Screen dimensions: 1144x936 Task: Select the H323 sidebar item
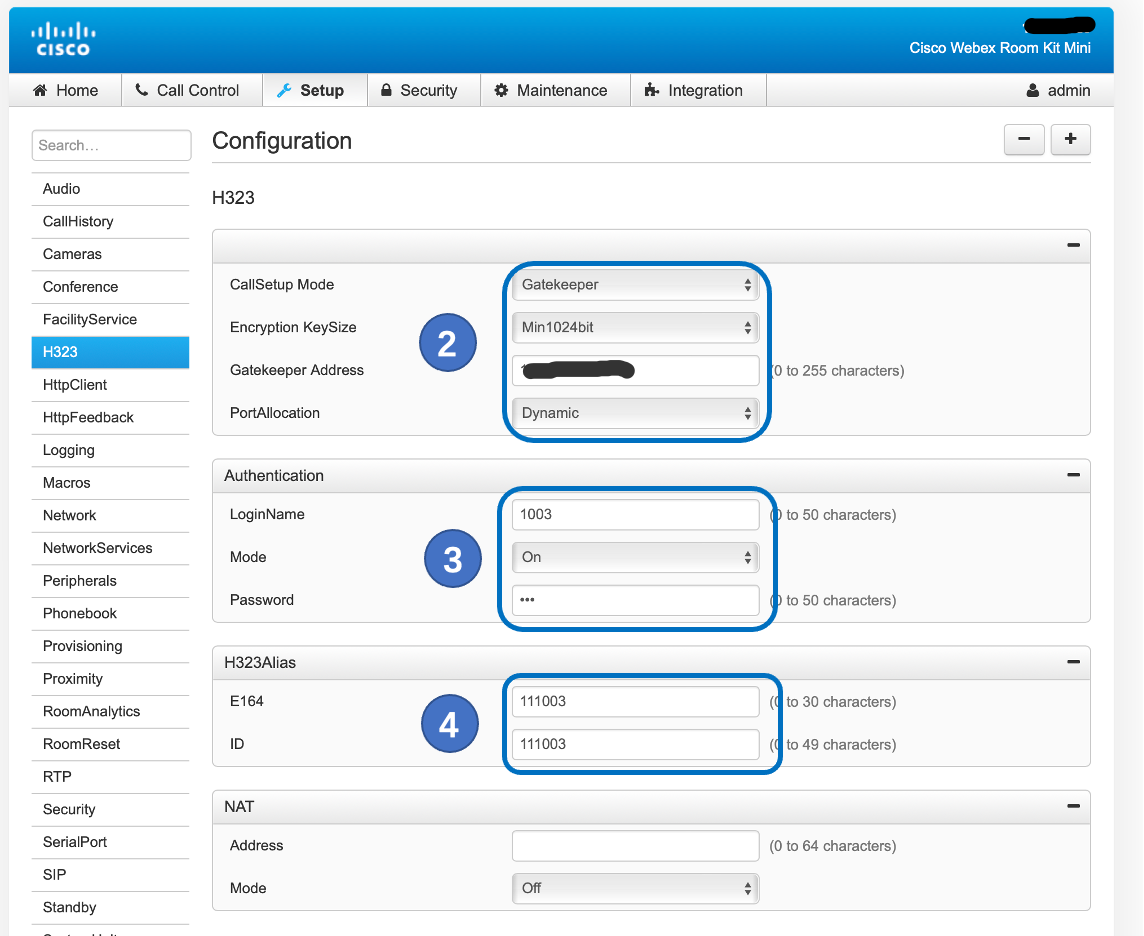110,352
